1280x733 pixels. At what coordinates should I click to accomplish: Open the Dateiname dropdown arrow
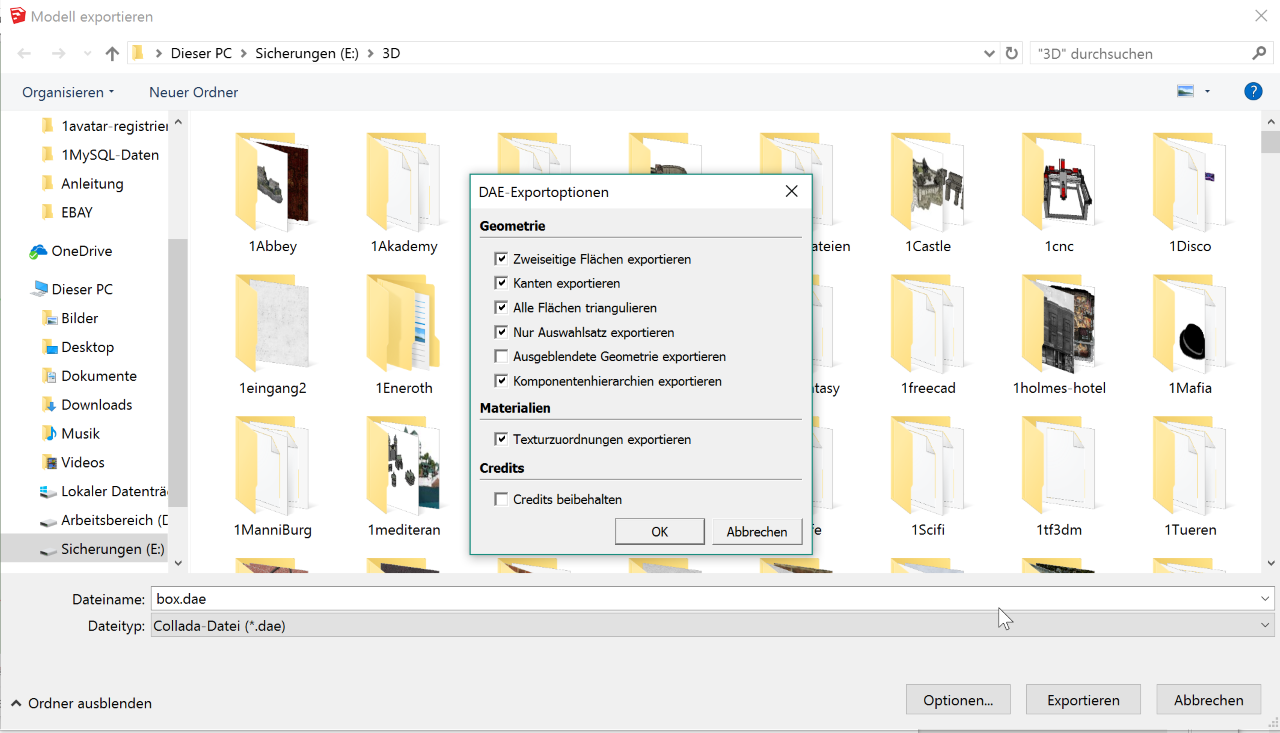(1265, 599)
